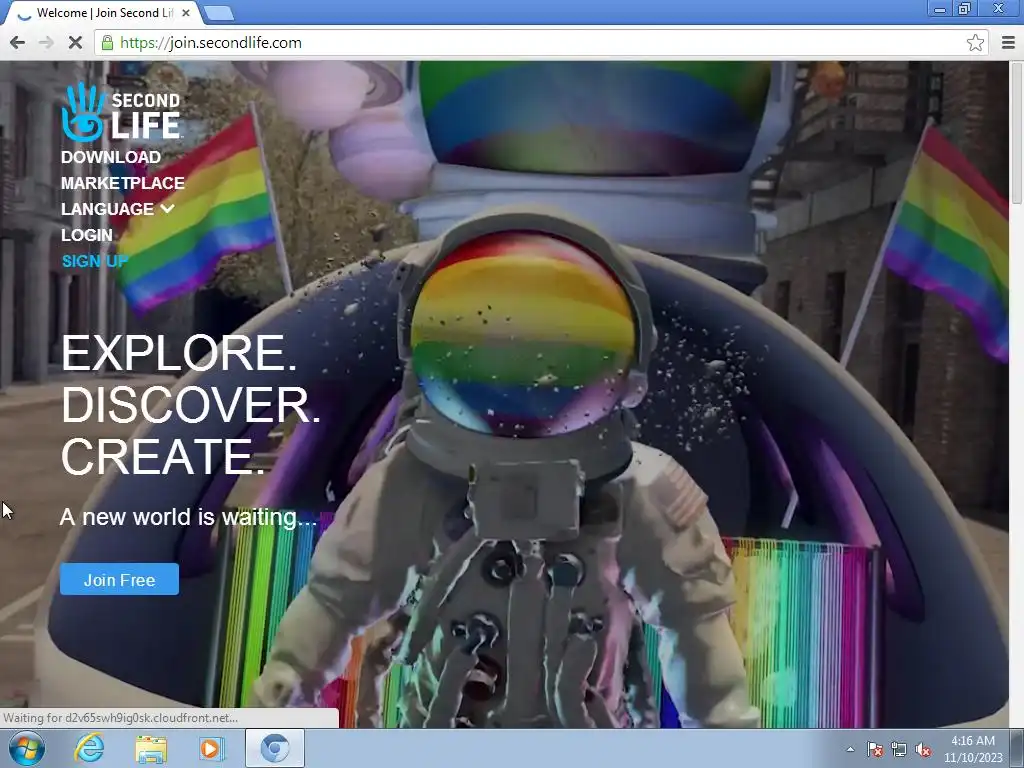Click the browser forward arrow
The width and height of the screenshot is (1024, 768).
coord(46,42)
